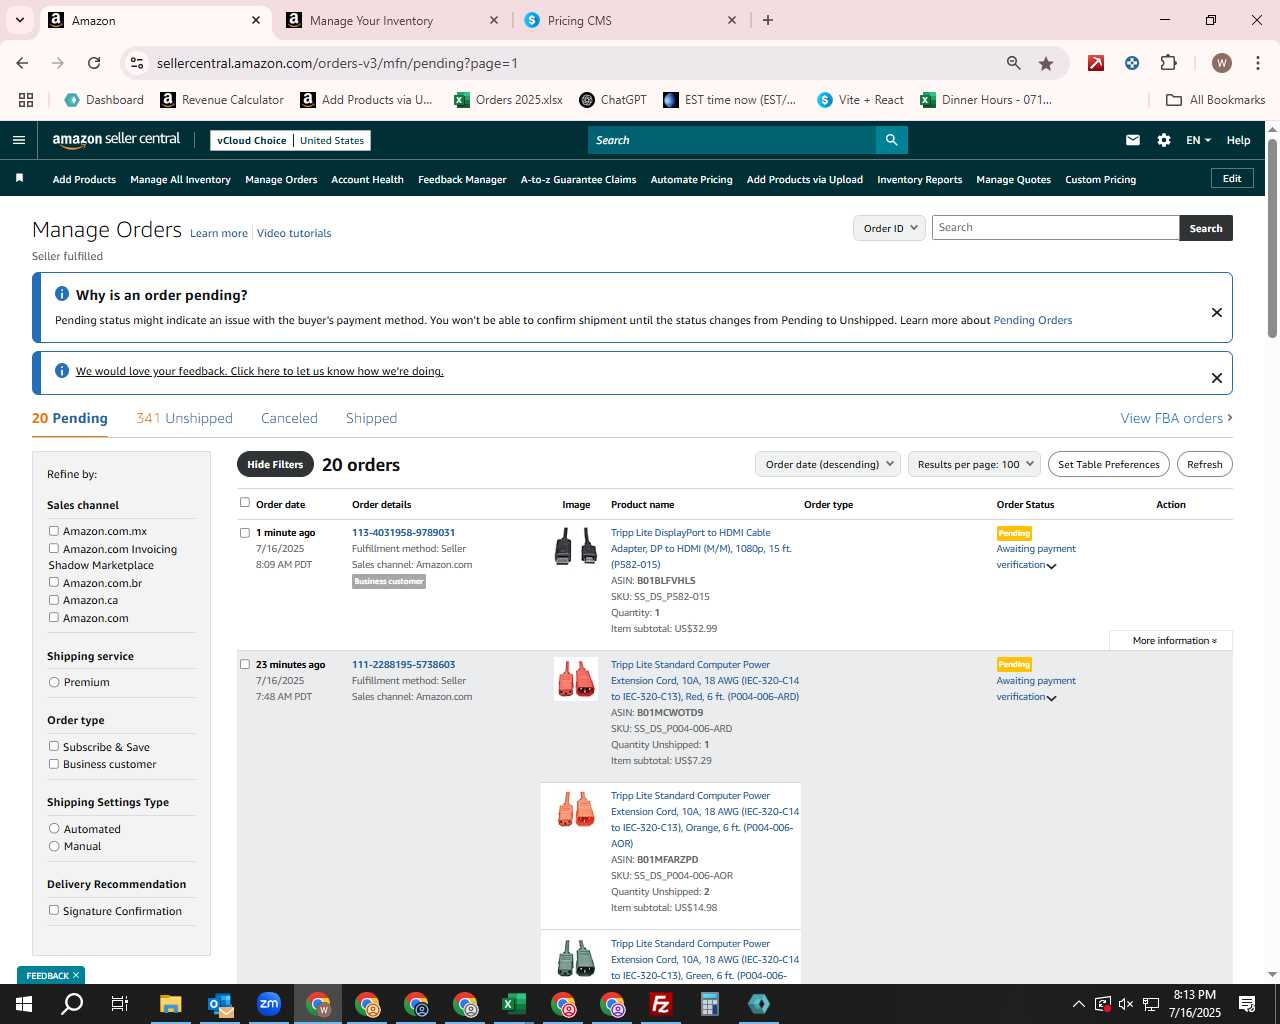The height and width of the screenshot is (1024, 1280).
Task: Open the messages envelope icon
Action: pos(1133,140)
